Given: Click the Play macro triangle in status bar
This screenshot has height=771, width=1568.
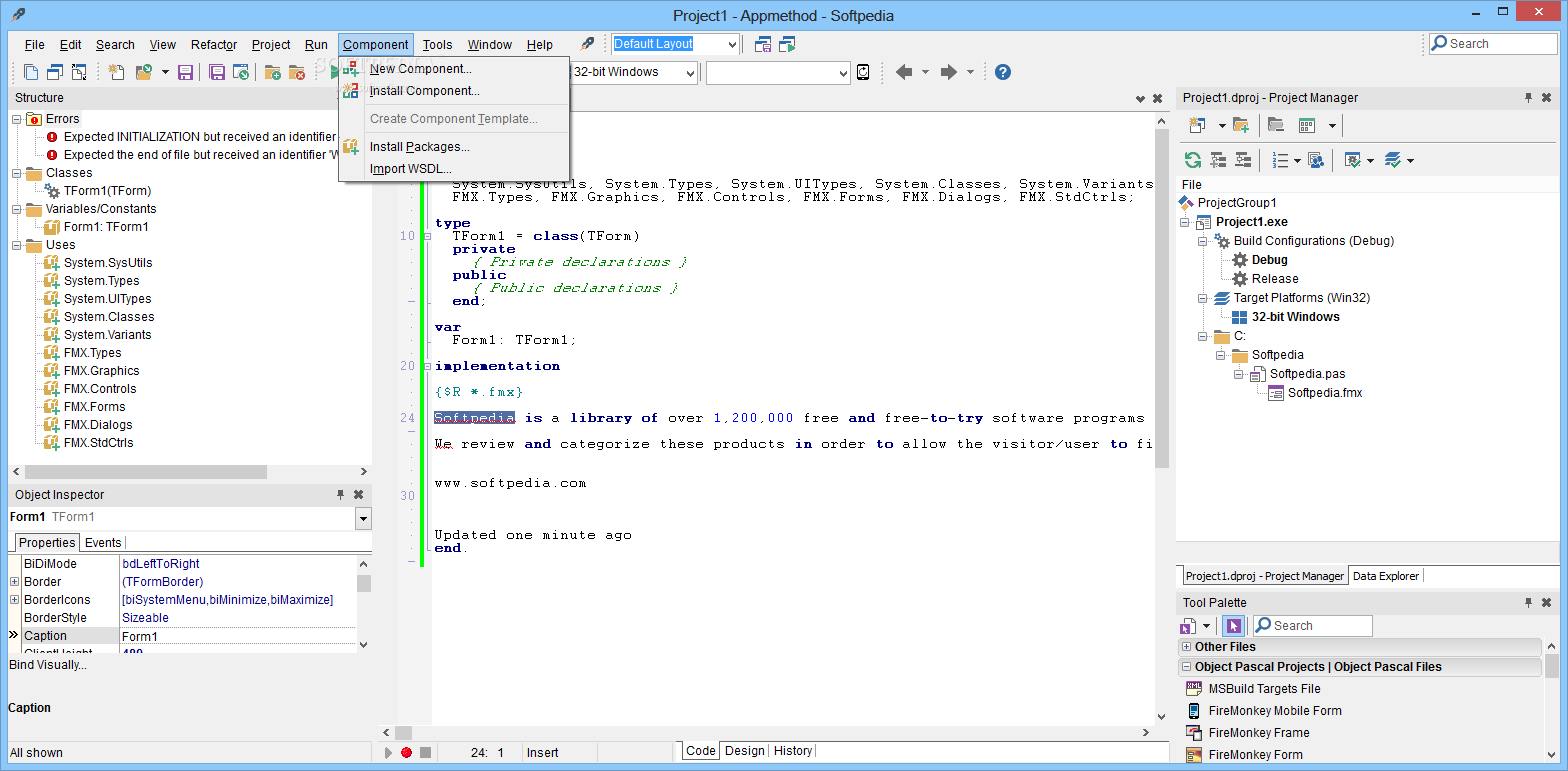Looking at the screenshot, I should [388, 753].
